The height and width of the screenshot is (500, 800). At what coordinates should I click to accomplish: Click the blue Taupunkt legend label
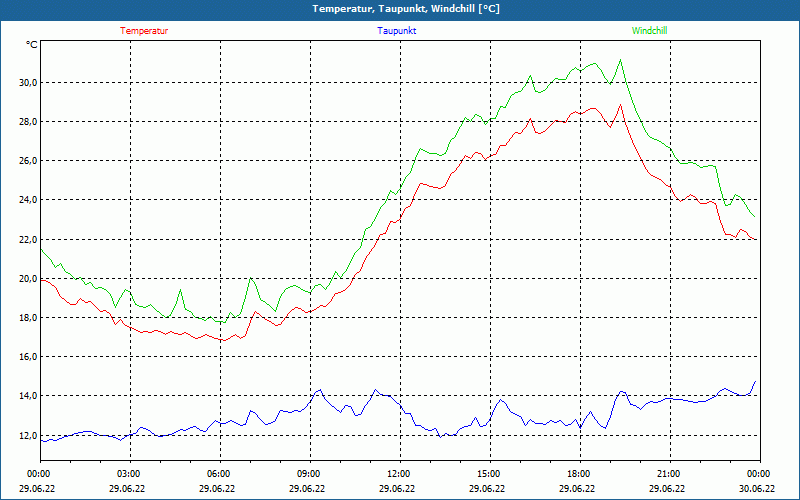[396, 31]
